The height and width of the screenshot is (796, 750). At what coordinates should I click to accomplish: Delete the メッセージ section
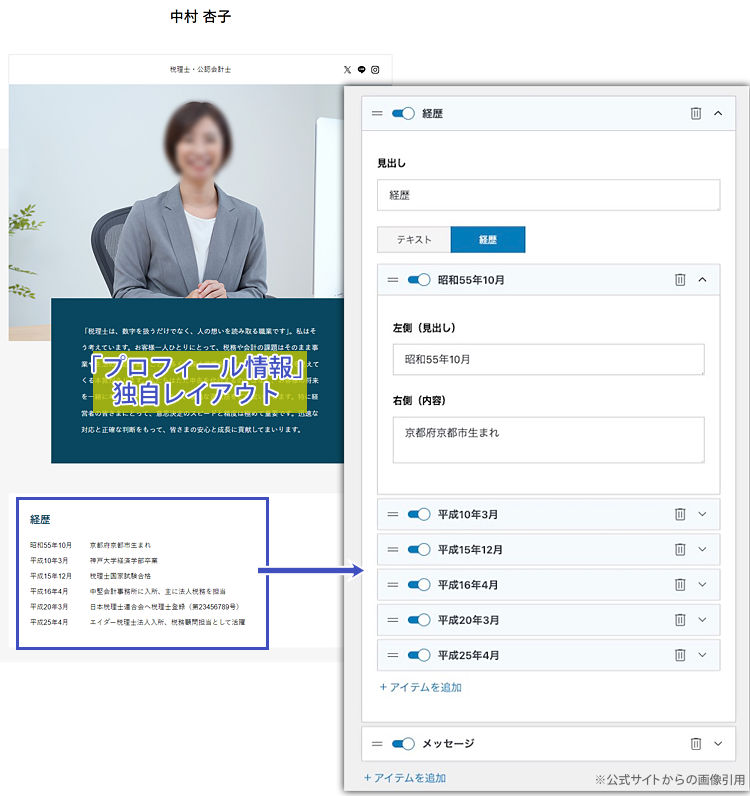696,744
